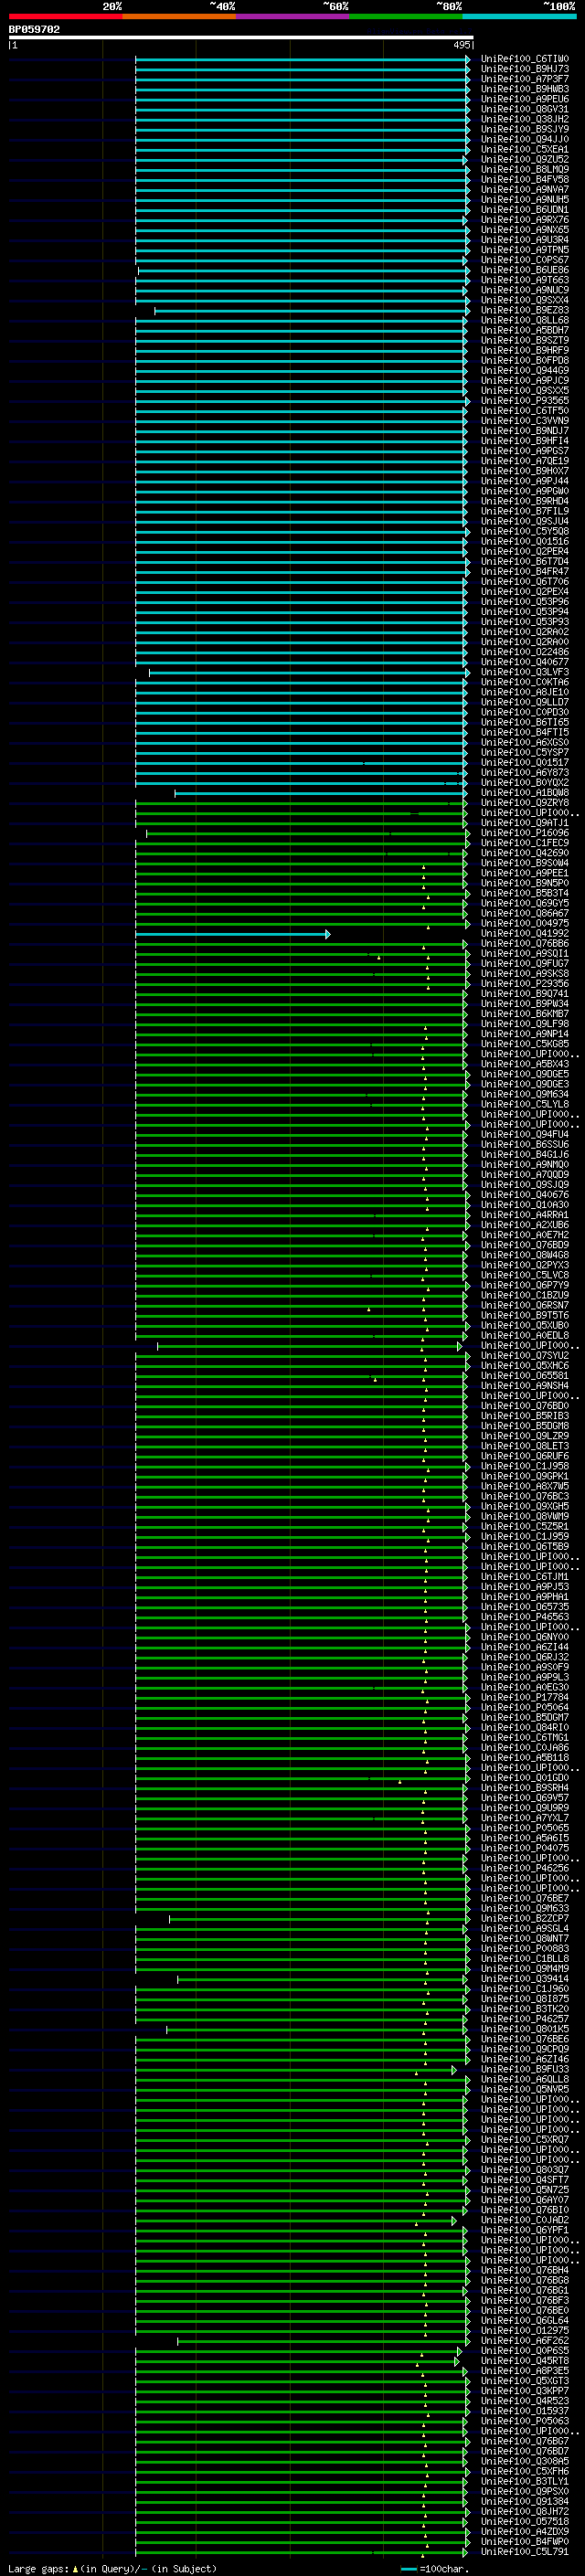Open hit UniRef100_Q4R523
This screenshot has height=2576, width=585.
tap(525, 2401)
